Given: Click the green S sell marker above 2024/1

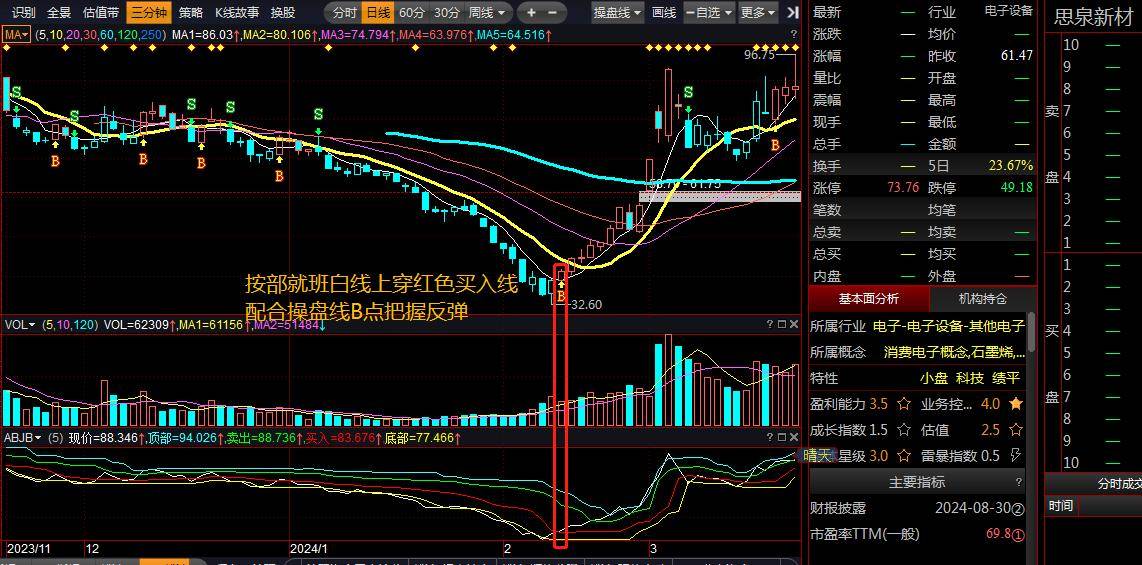Looking at the screenshot, I should click(318, 115).
